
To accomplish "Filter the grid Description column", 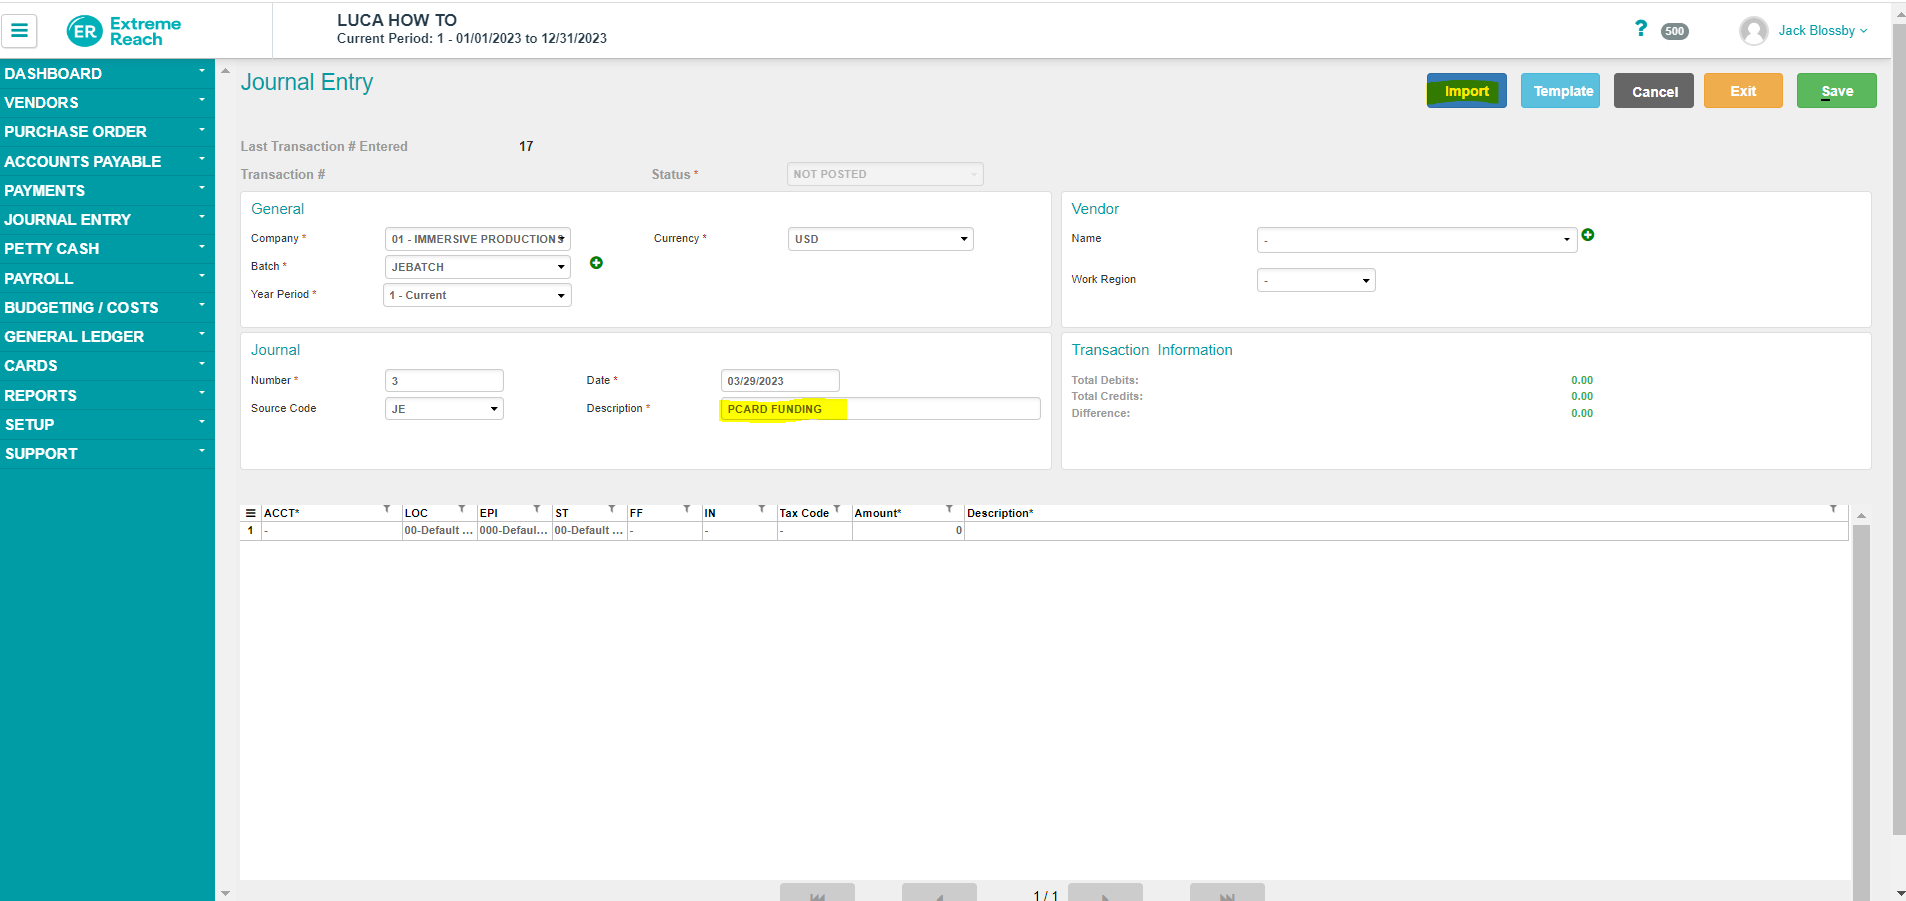I will tap(1832, 510).
